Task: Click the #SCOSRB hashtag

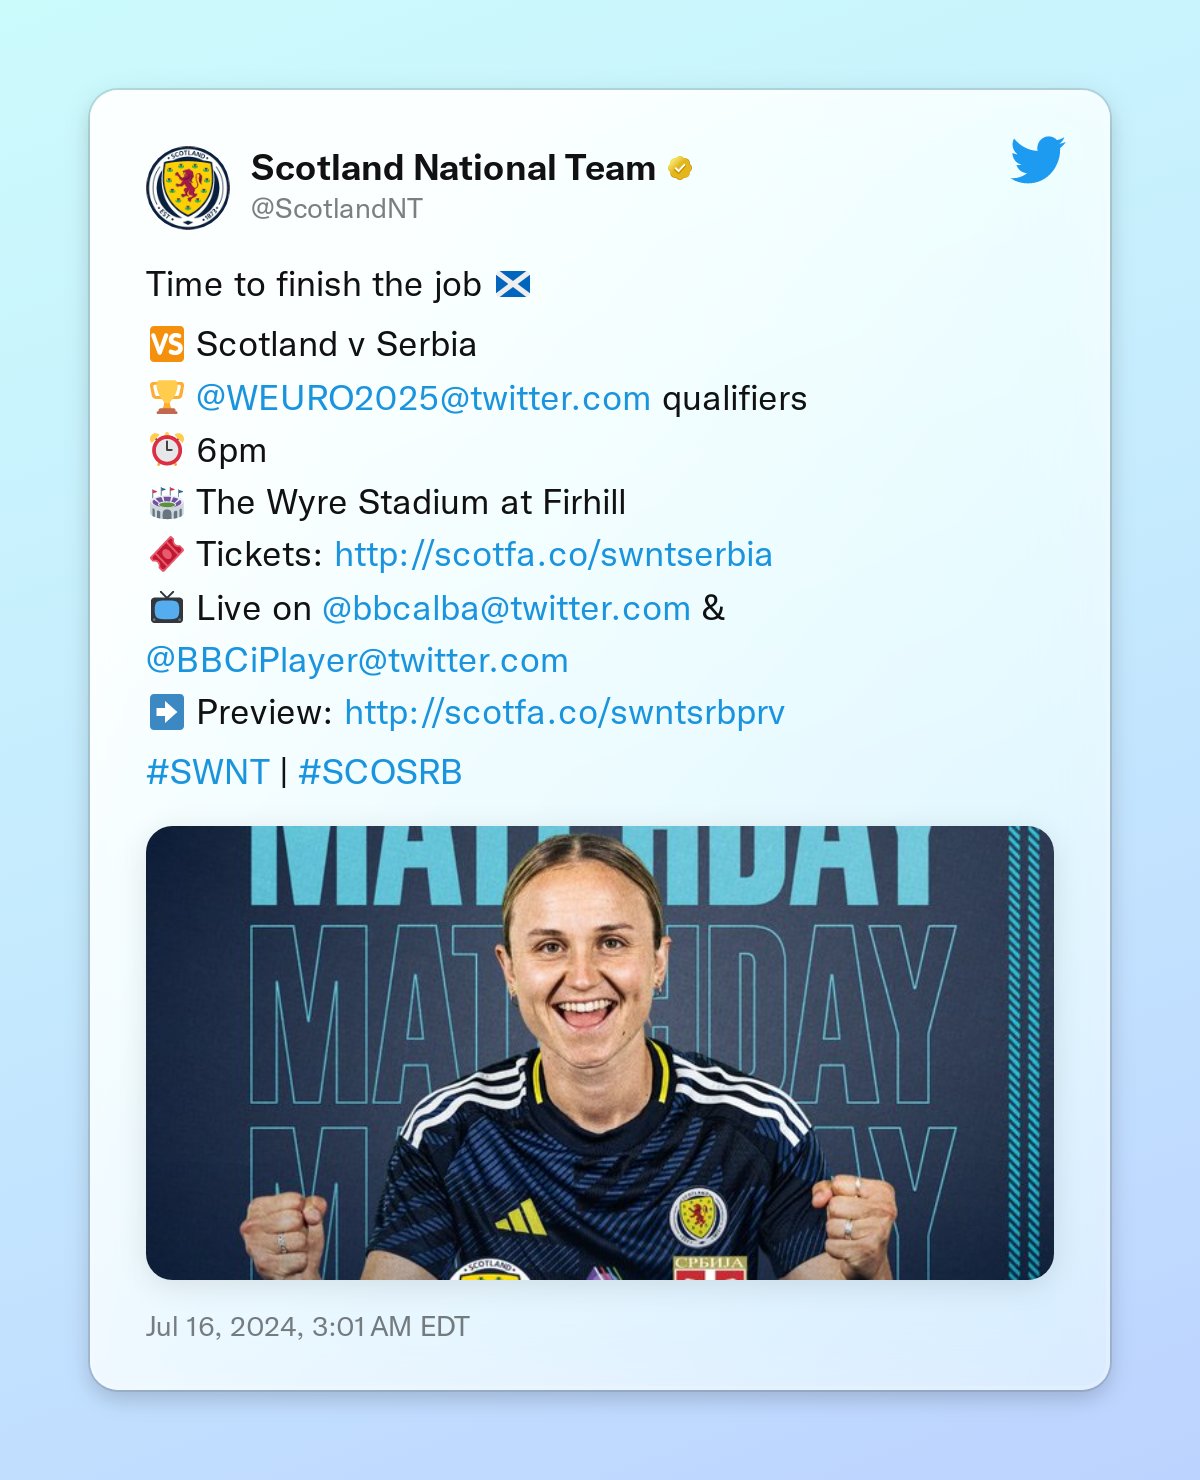Action: (x=380, y=772)
